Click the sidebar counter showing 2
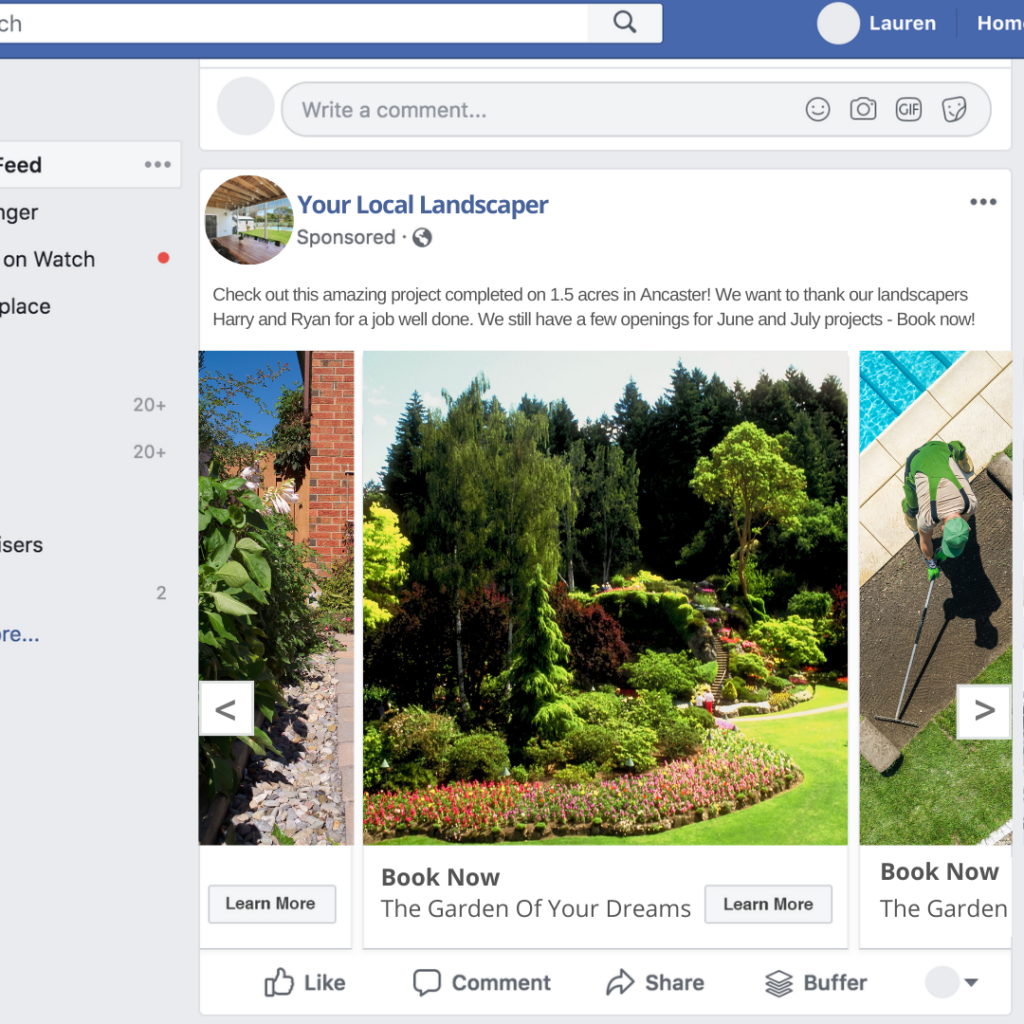 coord(161,593)
